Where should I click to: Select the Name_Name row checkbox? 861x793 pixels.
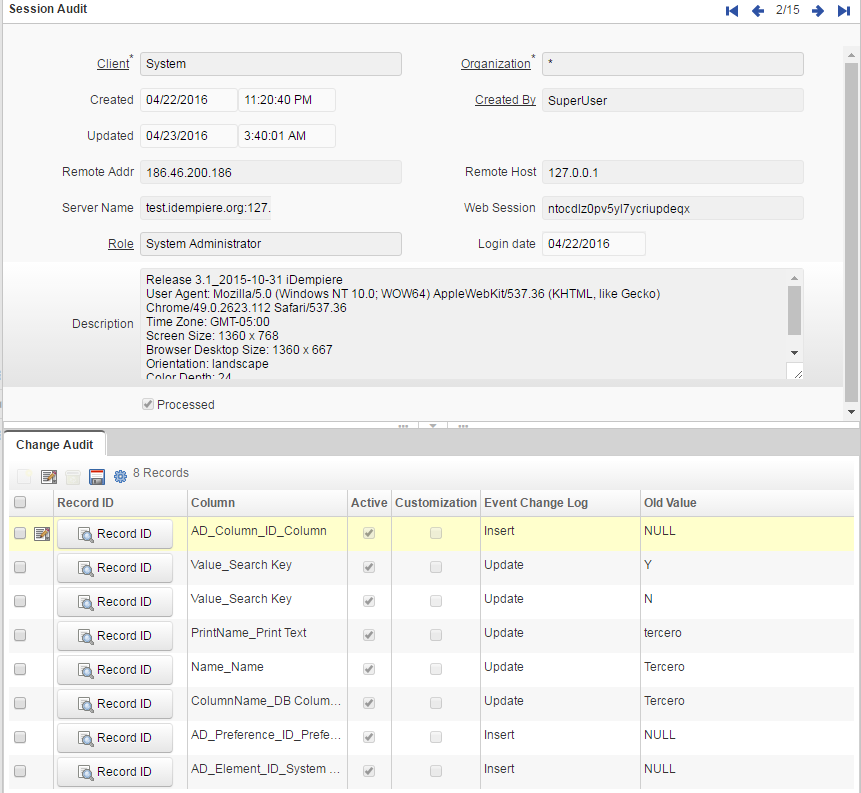[20, 669]
